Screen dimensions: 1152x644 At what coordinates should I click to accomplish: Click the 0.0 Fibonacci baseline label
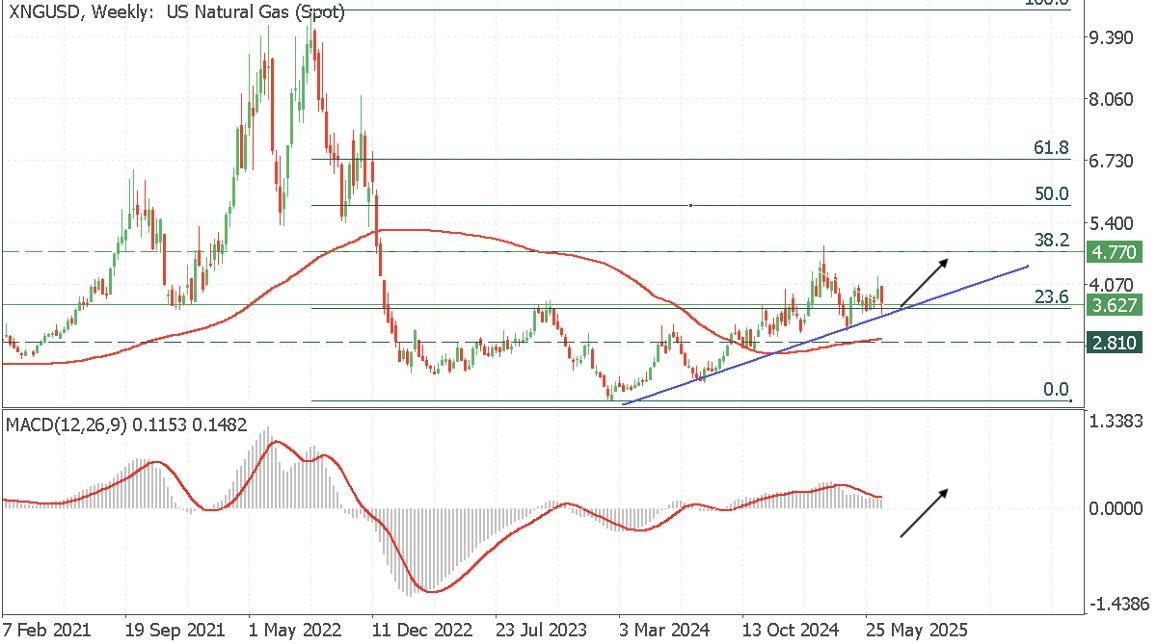(x=1055, y=388)
